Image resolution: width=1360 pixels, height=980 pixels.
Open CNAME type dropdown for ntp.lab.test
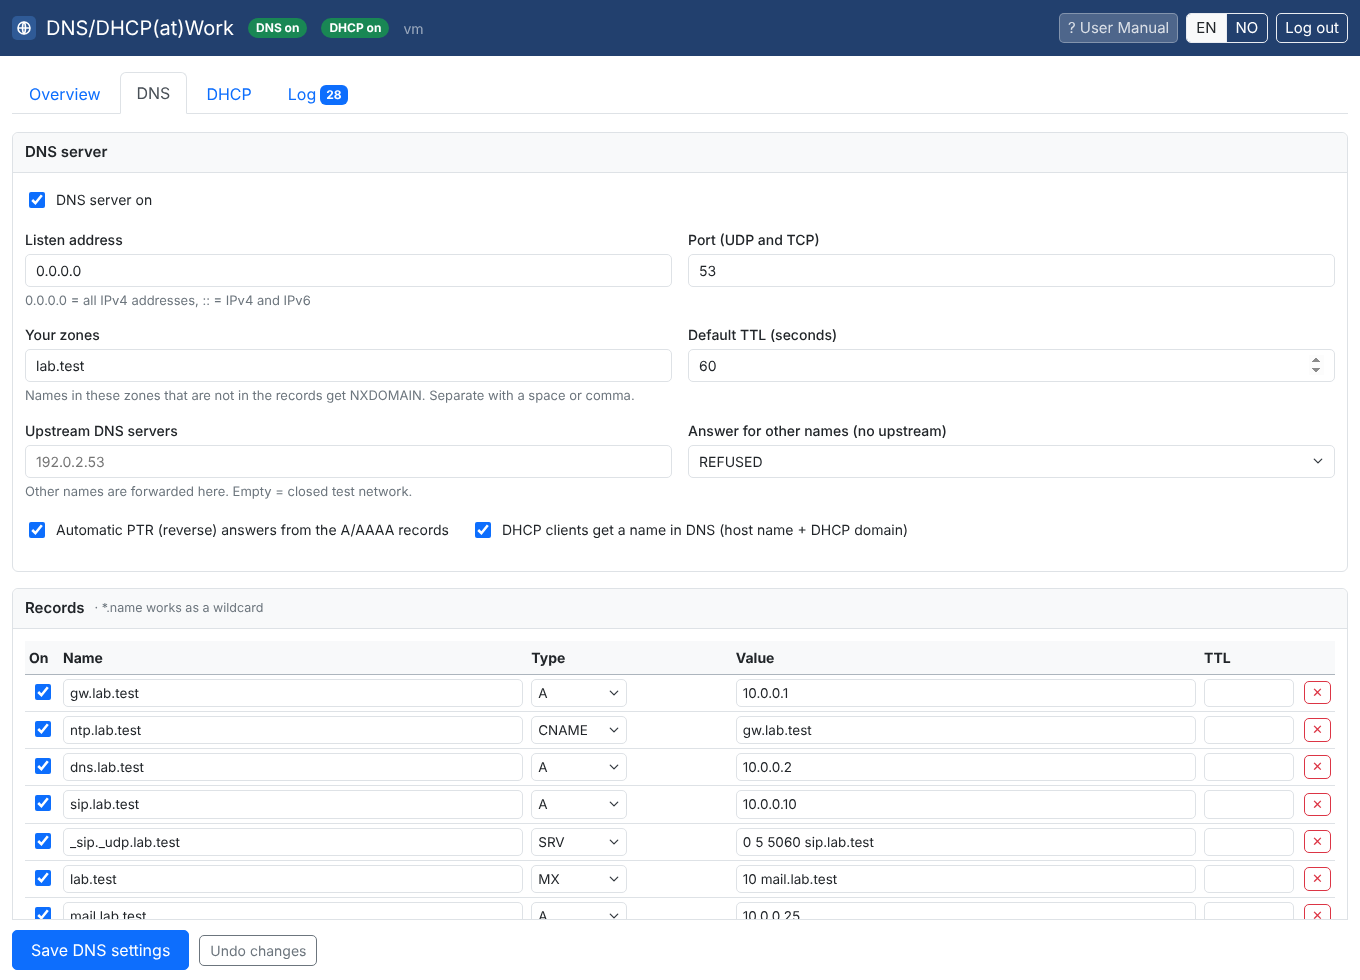[579, 730]
